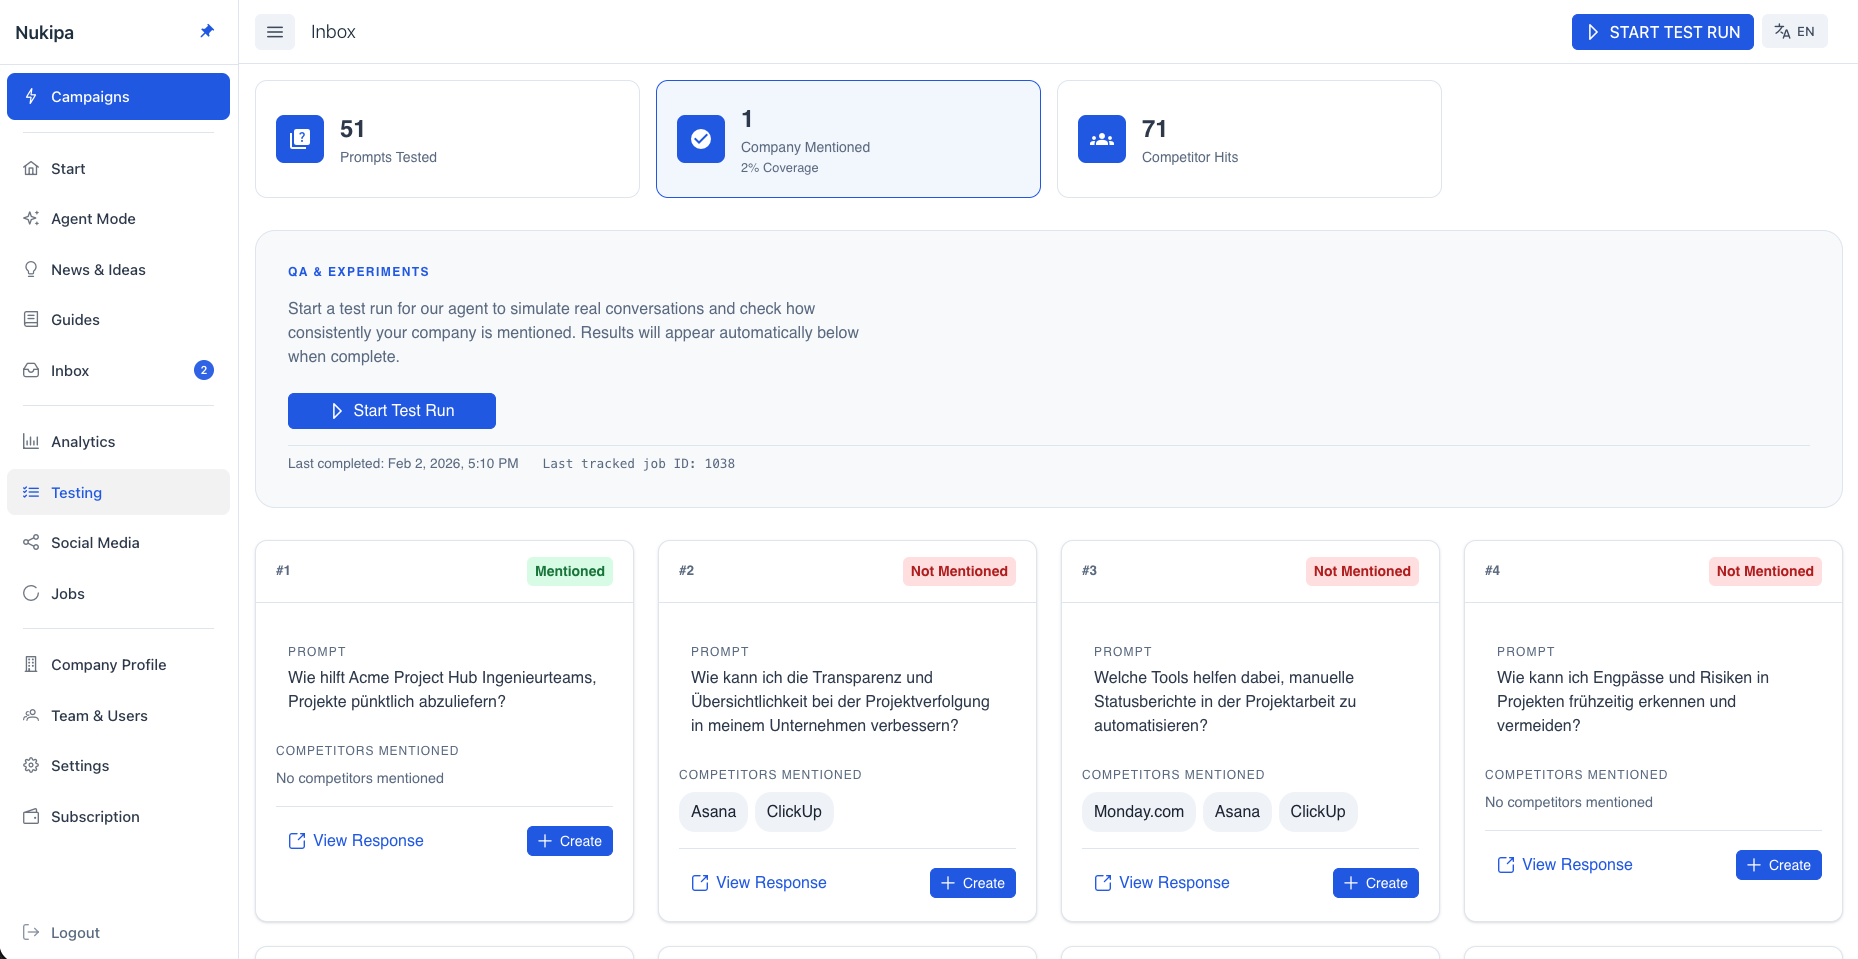The width and height of the screenshot is (1858, 959).
Task: Click the Inbox unread badge showing 2
Action: [x=204, y=370]
